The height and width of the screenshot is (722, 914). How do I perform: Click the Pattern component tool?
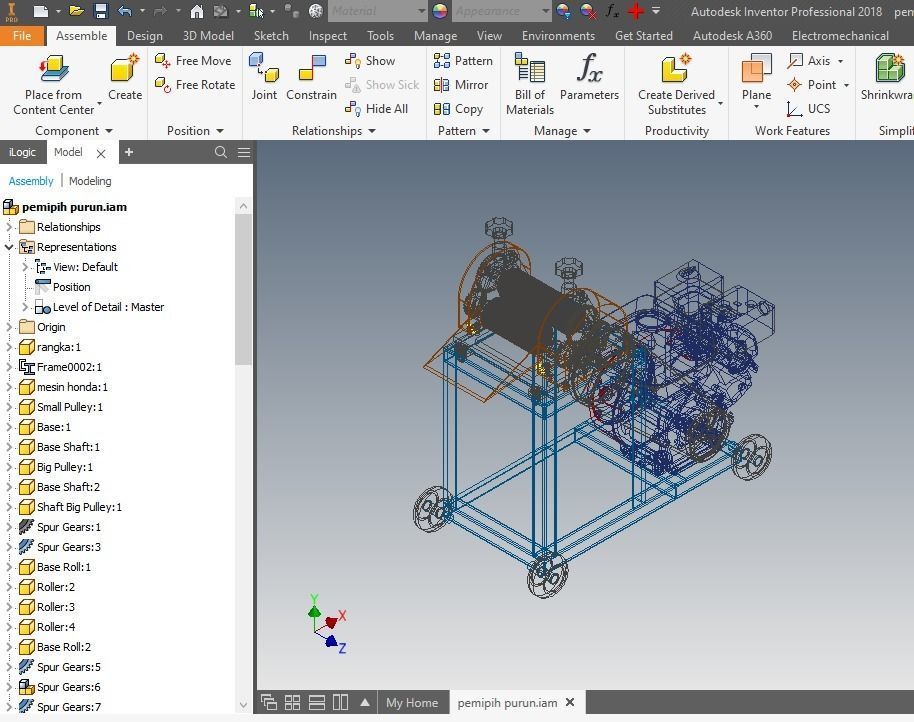click(463, 61)
